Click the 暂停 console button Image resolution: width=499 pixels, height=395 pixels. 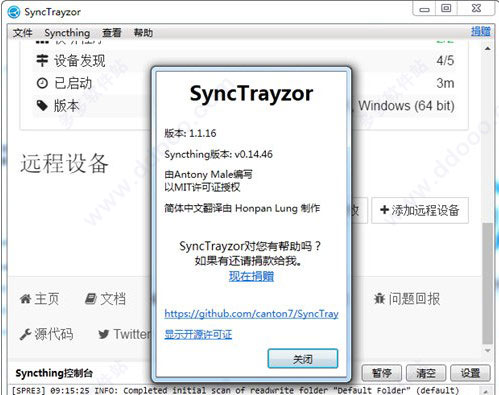tap(382, 373)
